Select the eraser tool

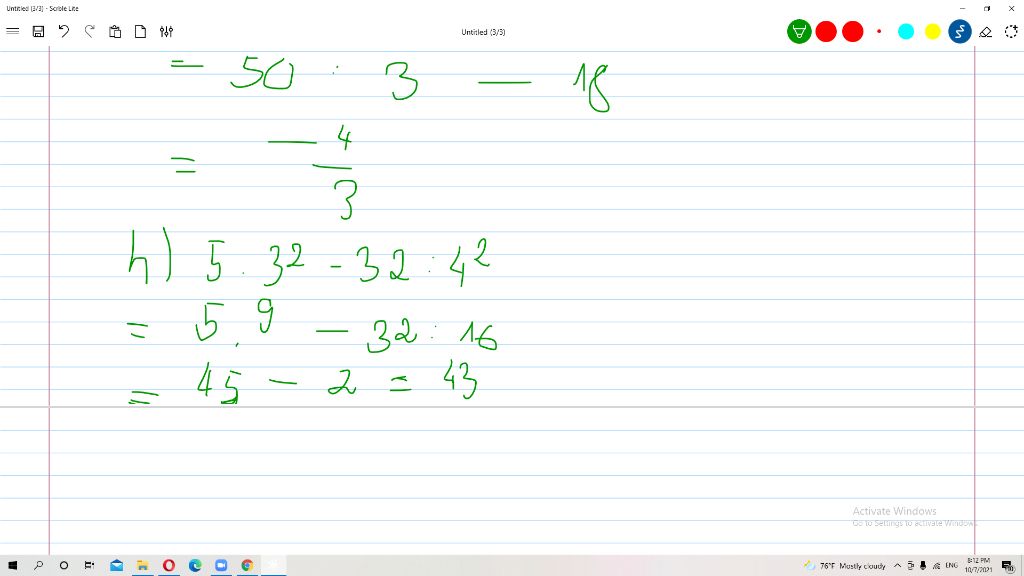pos(985,31)
